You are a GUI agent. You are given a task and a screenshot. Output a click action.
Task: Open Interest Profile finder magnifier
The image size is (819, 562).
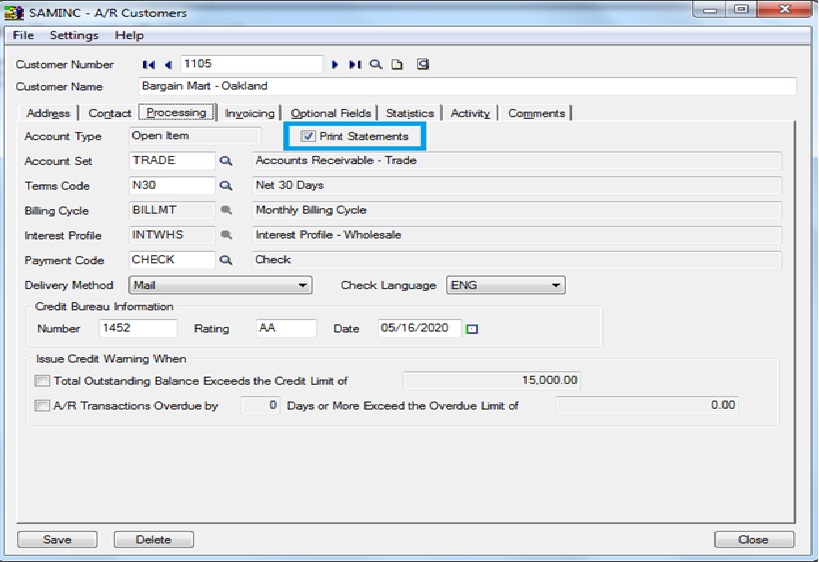click(x=226, y=235)
